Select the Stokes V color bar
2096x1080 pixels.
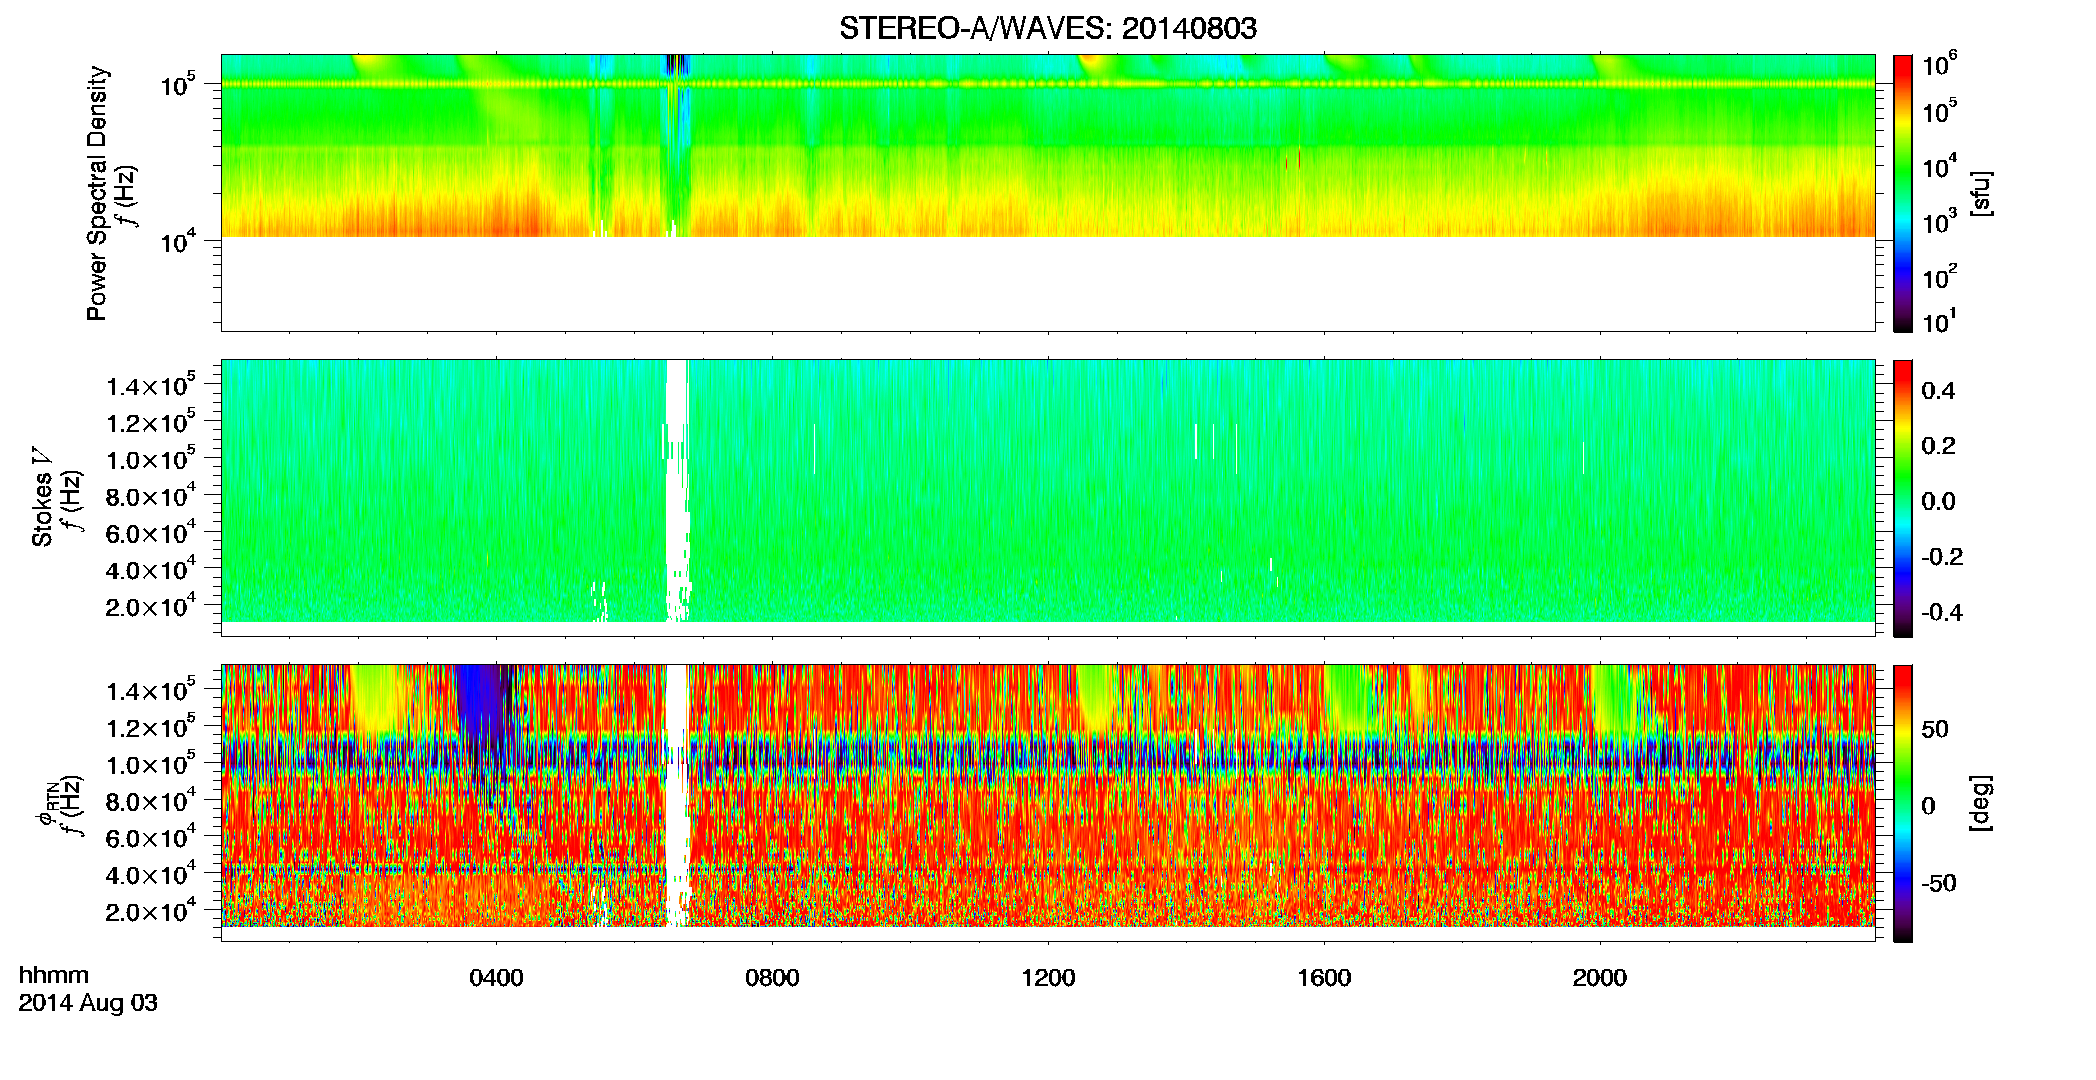click(1903, 498)
